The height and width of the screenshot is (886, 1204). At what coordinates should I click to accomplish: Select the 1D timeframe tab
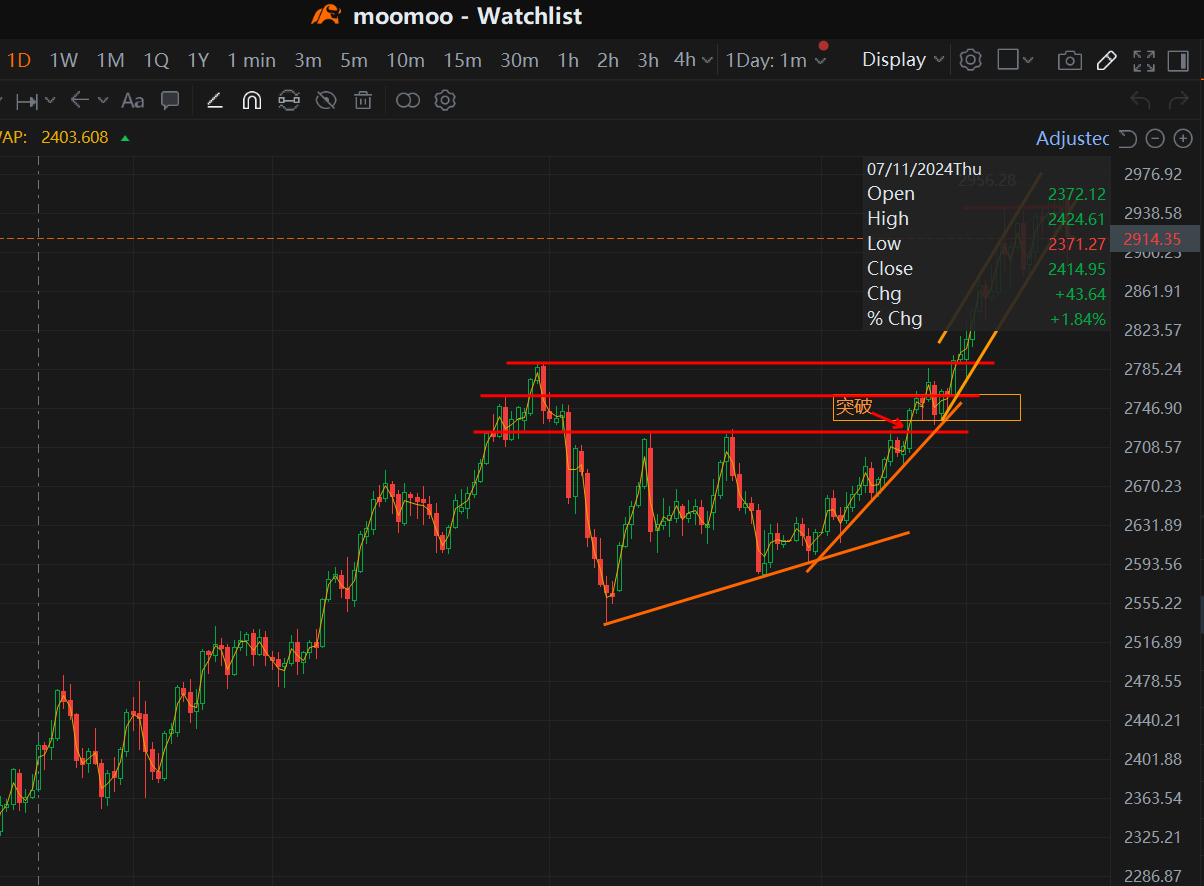tap(19, 60)
